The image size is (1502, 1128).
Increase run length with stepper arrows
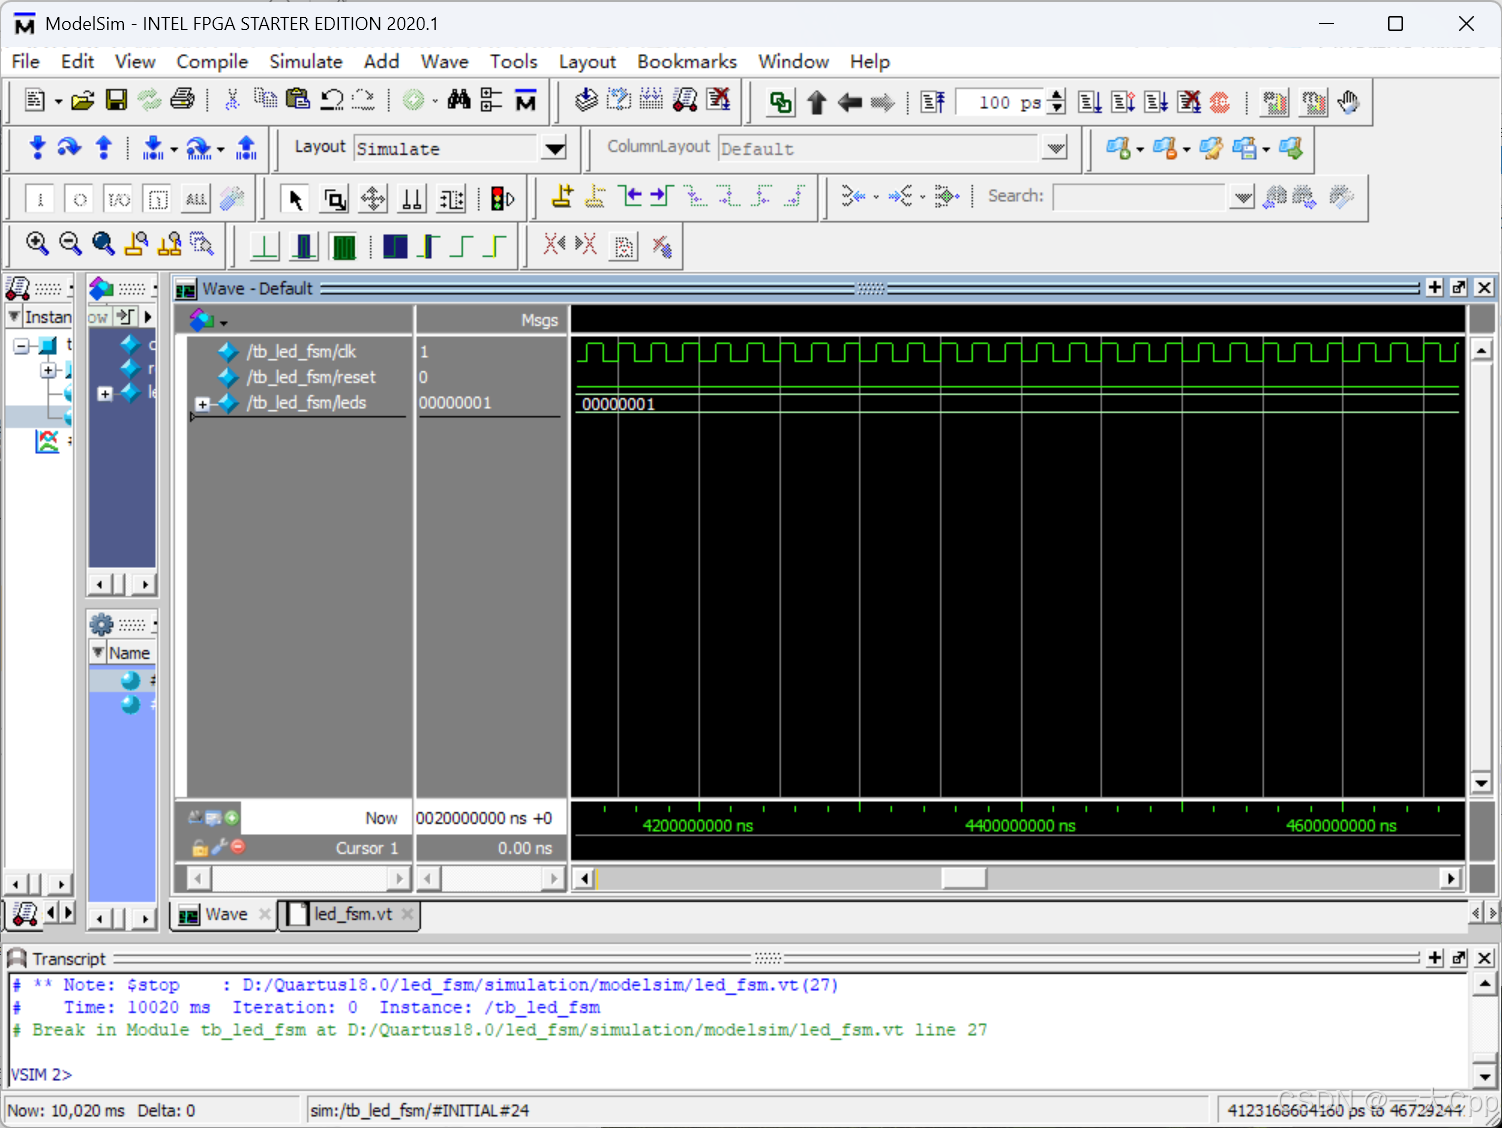tap(1058, 95)
